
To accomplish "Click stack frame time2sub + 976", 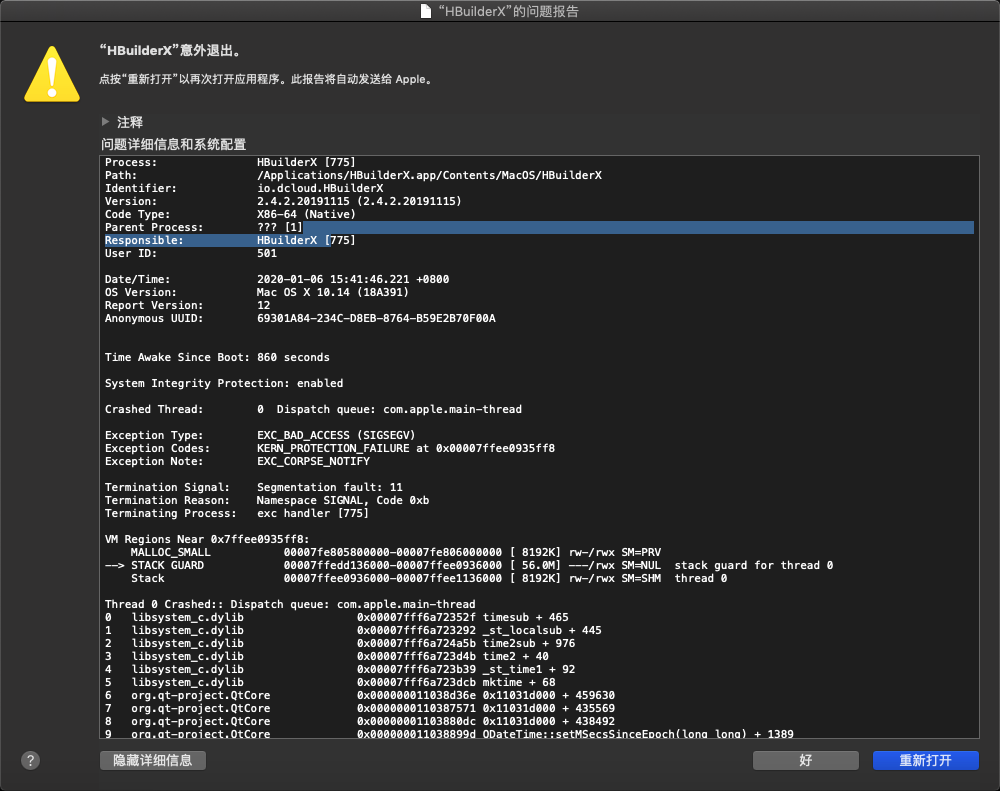I will click(529, 644).
